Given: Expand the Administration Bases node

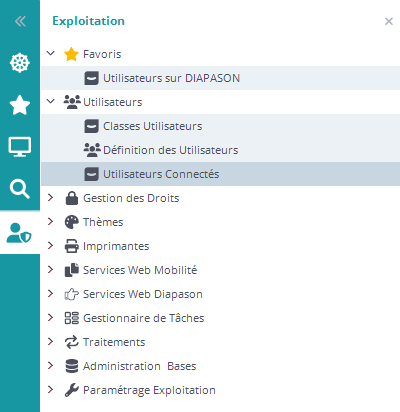Looking at the screenshot, I should click(x=51, y=366).
